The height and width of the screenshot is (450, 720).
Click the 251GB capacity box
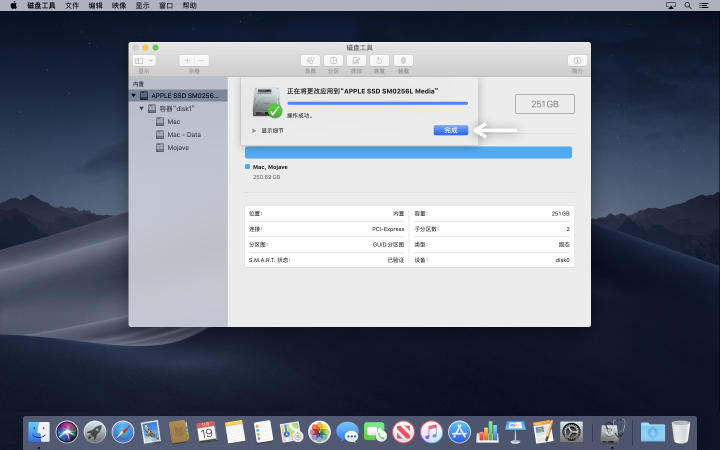pyautogui.click(x=545, y=104)
